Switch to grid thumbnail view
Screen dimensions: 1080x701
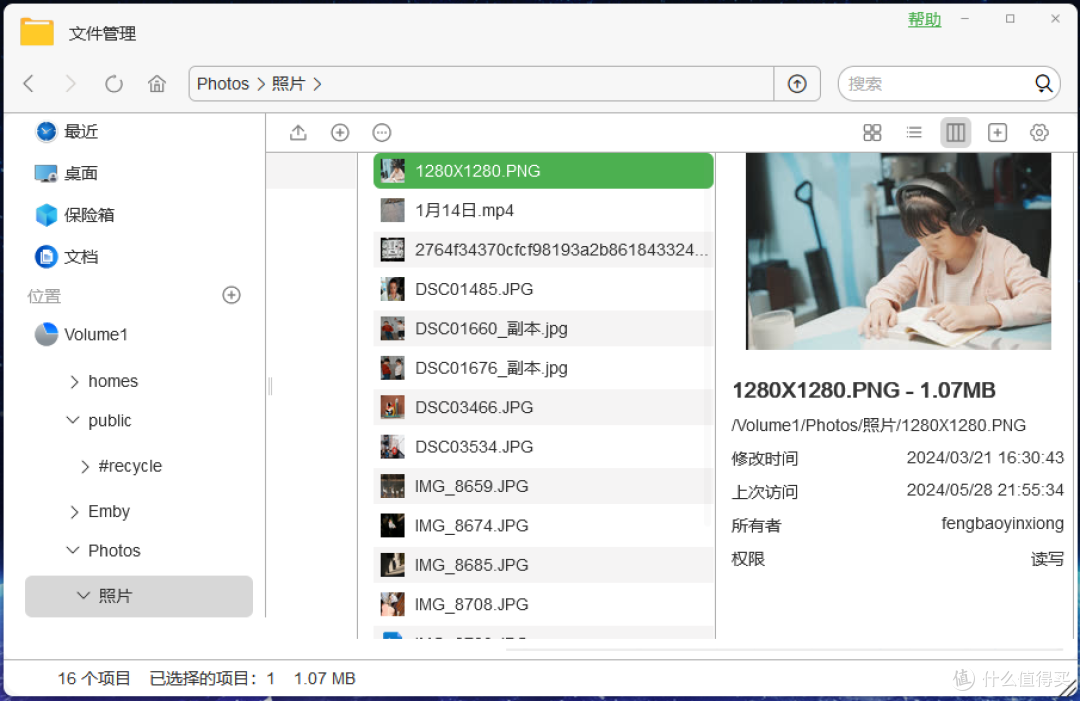872,132
